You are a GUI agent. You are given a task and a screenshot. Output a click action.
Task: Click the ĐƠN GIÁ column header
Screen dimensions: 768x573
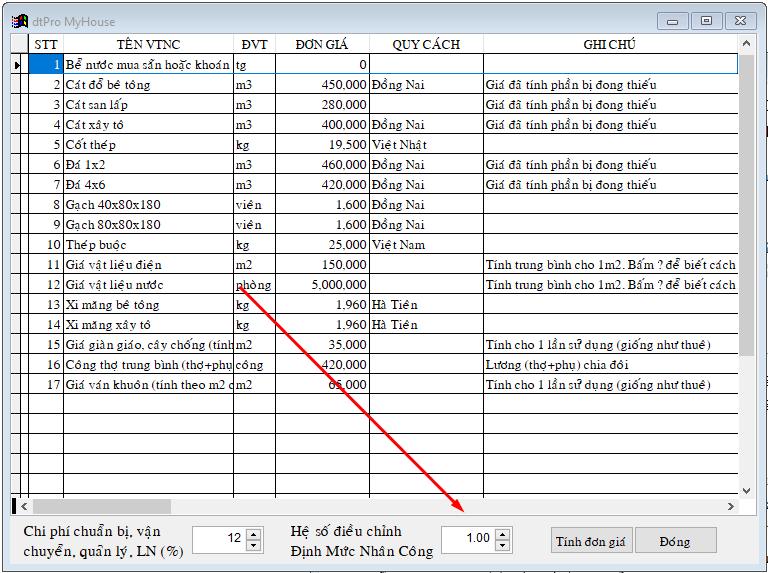pos(322,44)
